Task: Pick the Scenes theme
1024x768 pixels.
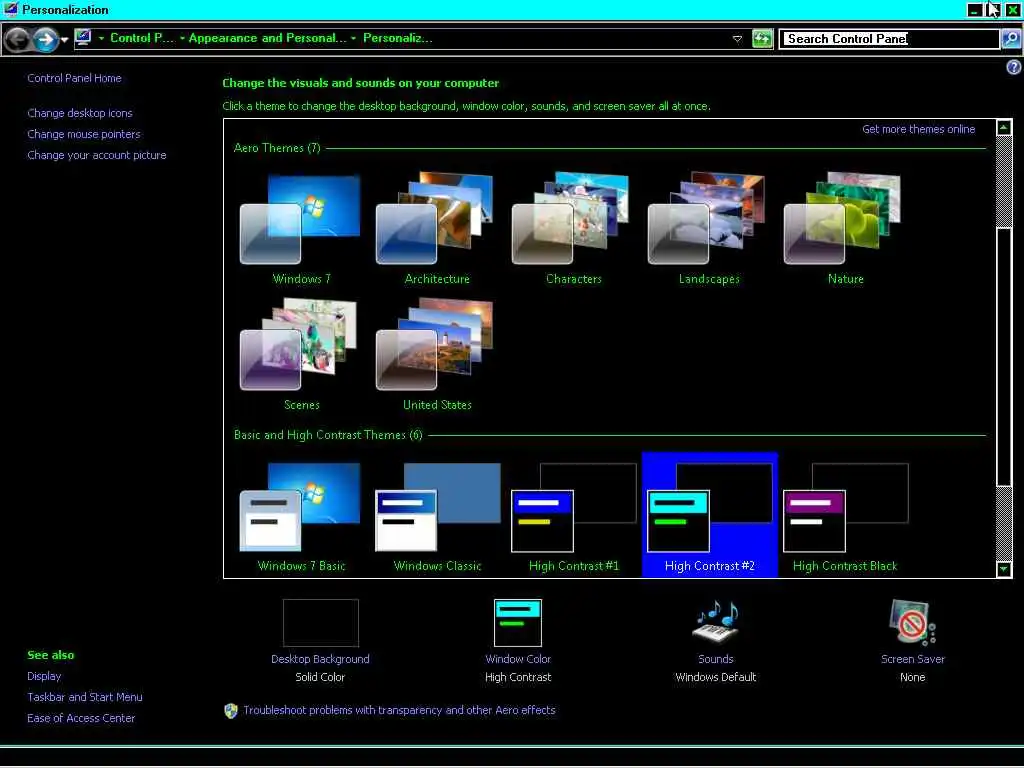Action: (300, 355)
